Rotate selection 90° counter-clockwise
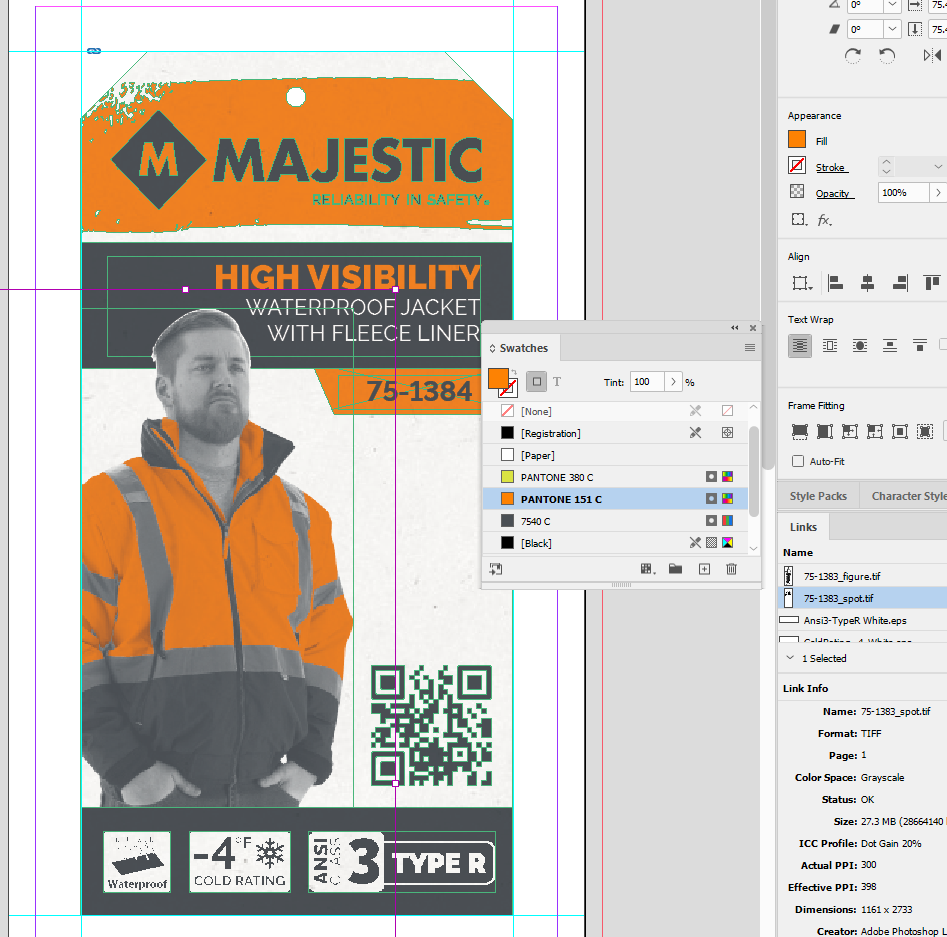The width and height of the screenshot is (947, 937). [x=887, y=56]
